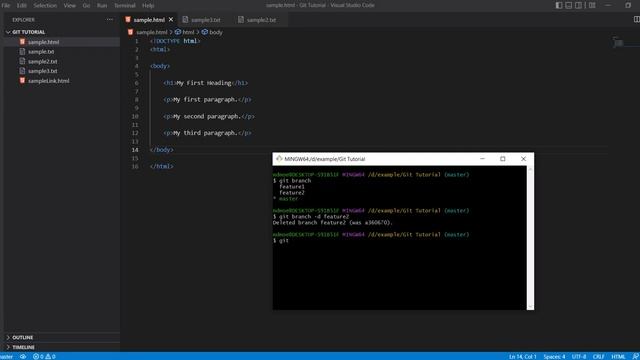The height and width of the screenshot is (360, 640).
Task: Click html breadcrumb segment
Action: (x=188, y=32)
